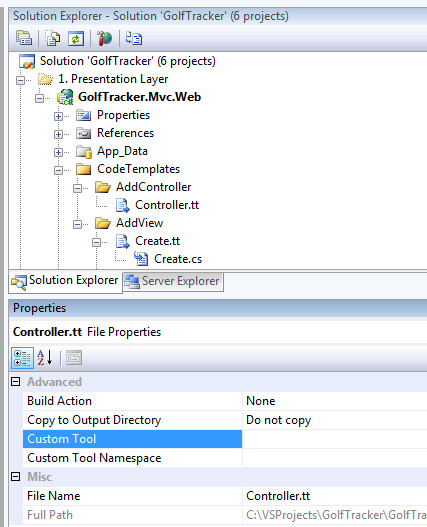427x527 pixels.
Task: Click the AddController open folder icon
Action: [x=103, y=187]
